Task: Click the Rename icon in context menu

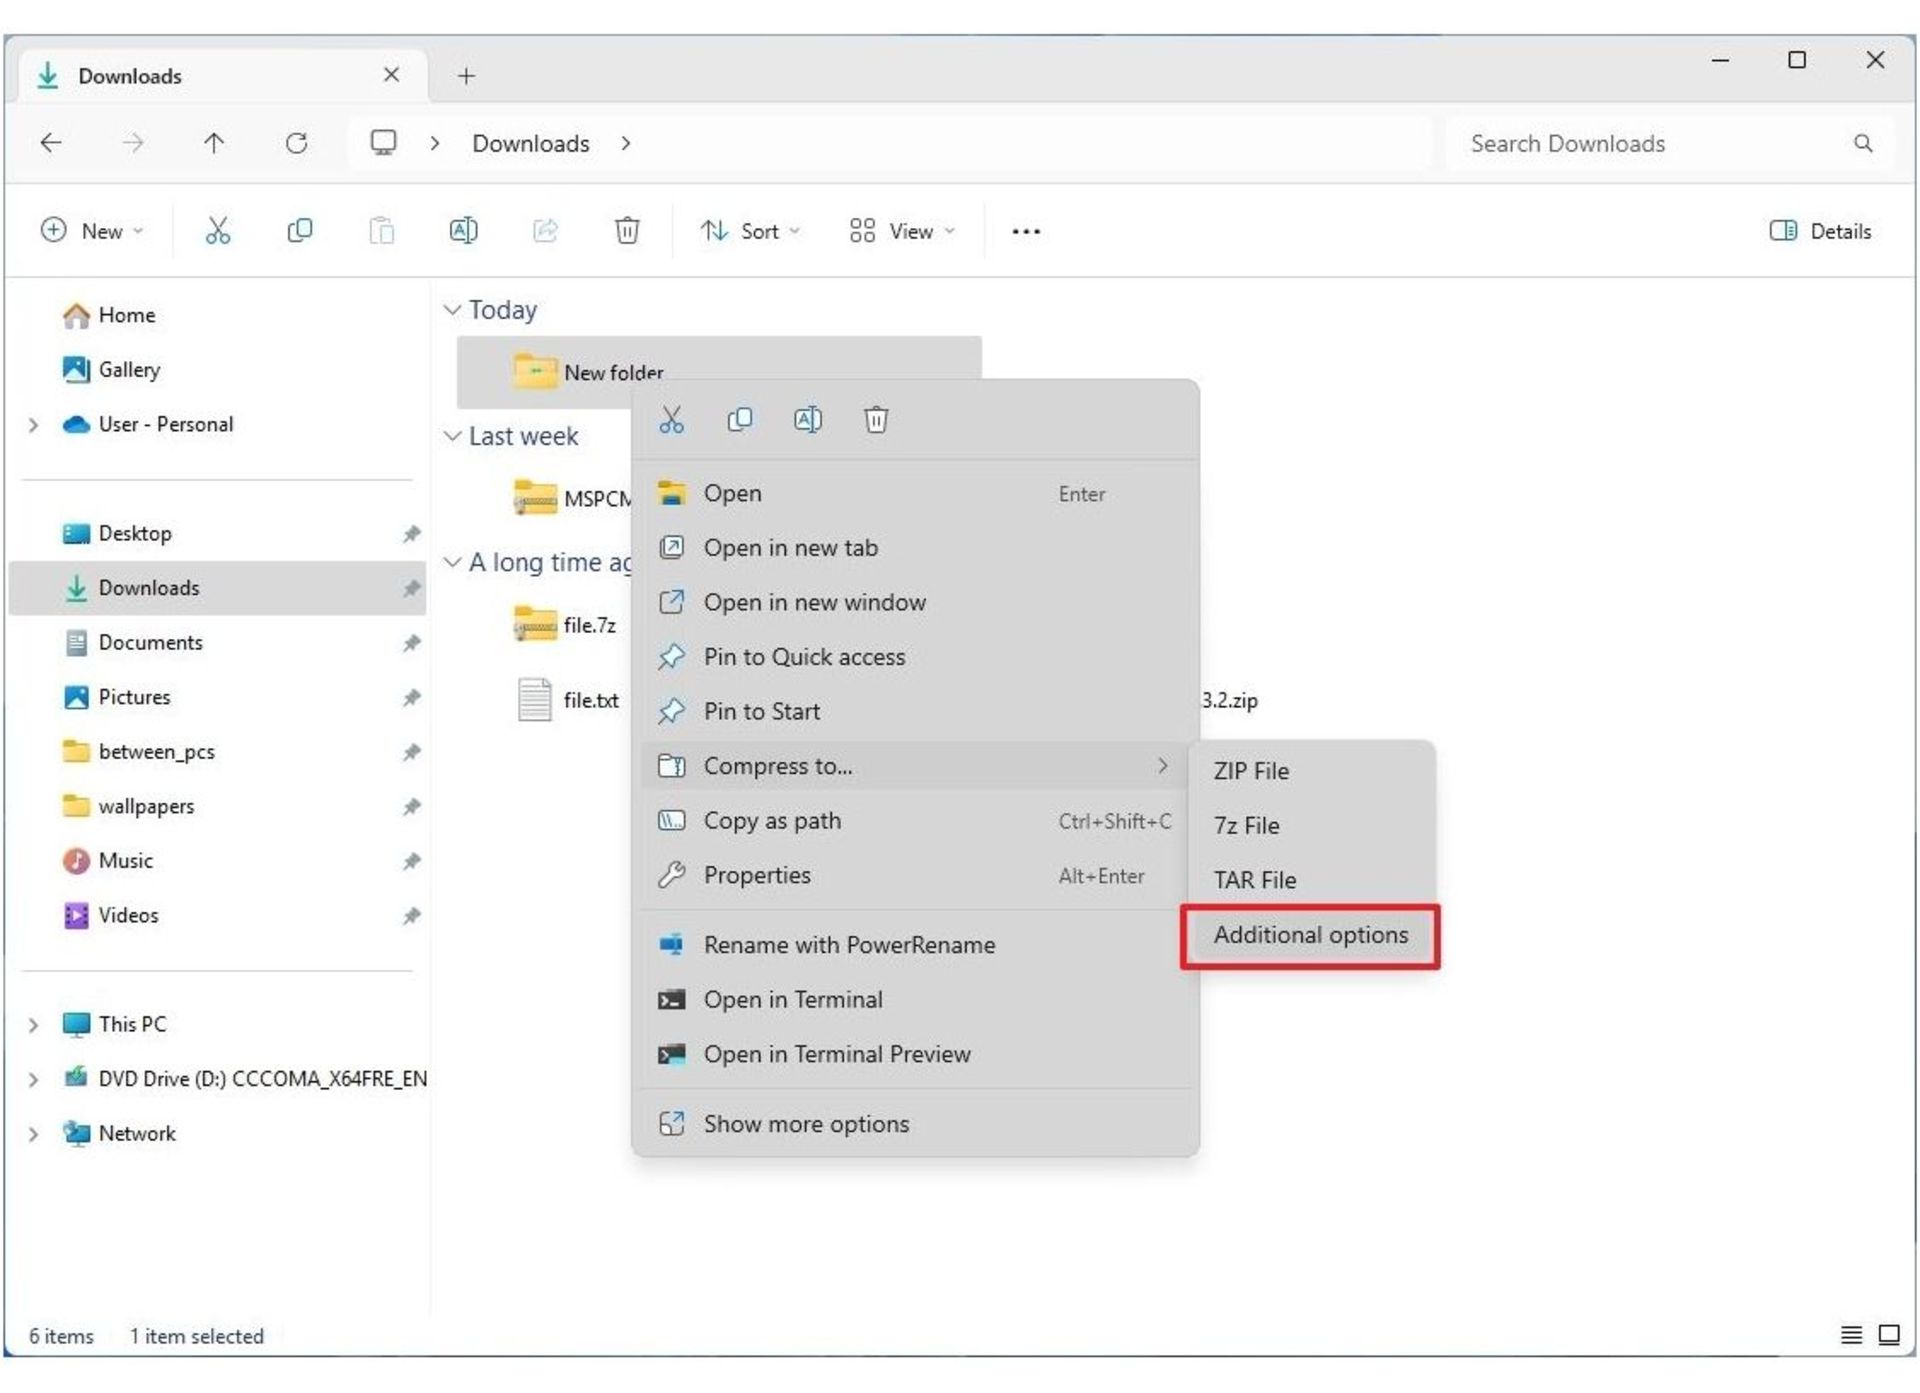Action: [807, 420]
